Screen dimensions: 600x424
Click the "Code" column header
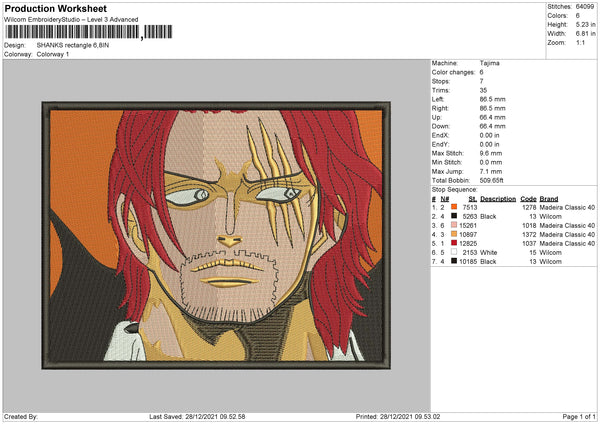(528, 199)
